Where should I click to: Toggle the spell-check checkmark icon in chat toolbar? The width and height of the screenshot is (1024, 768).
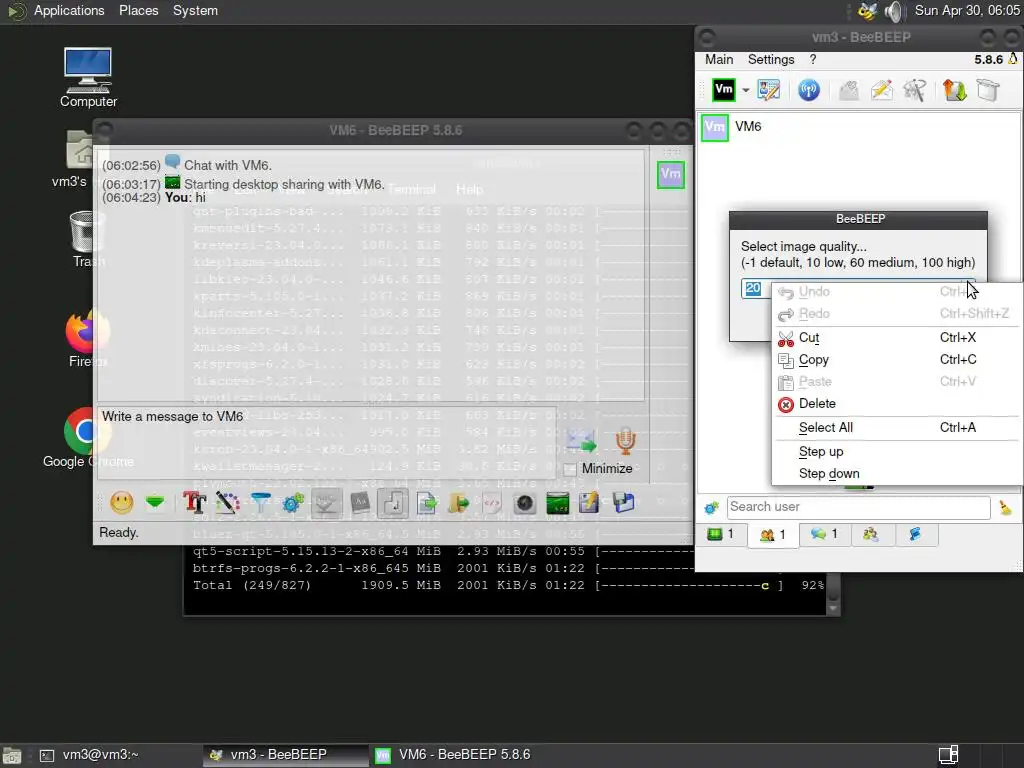(x=327, y=504)
